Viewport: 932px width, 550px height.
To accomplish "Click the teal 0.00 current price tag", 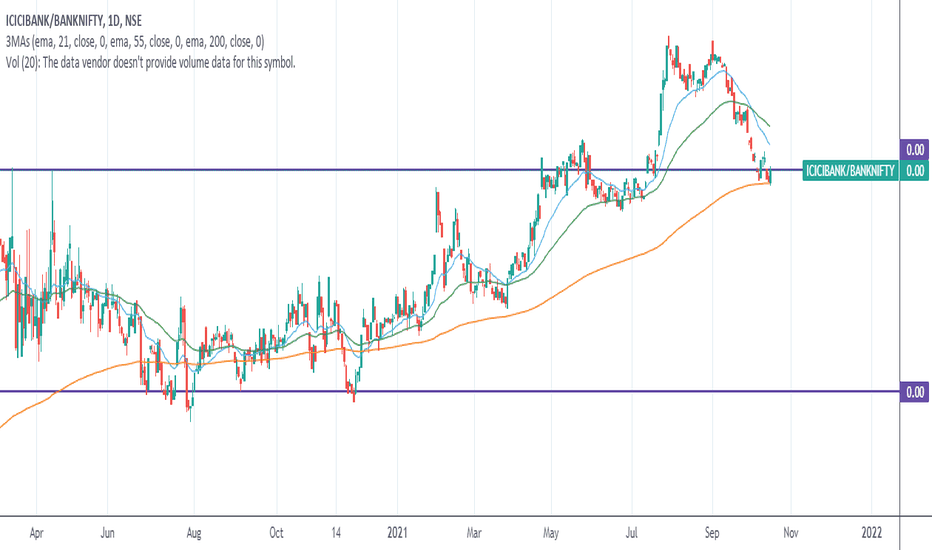I will tap(915, 171).
